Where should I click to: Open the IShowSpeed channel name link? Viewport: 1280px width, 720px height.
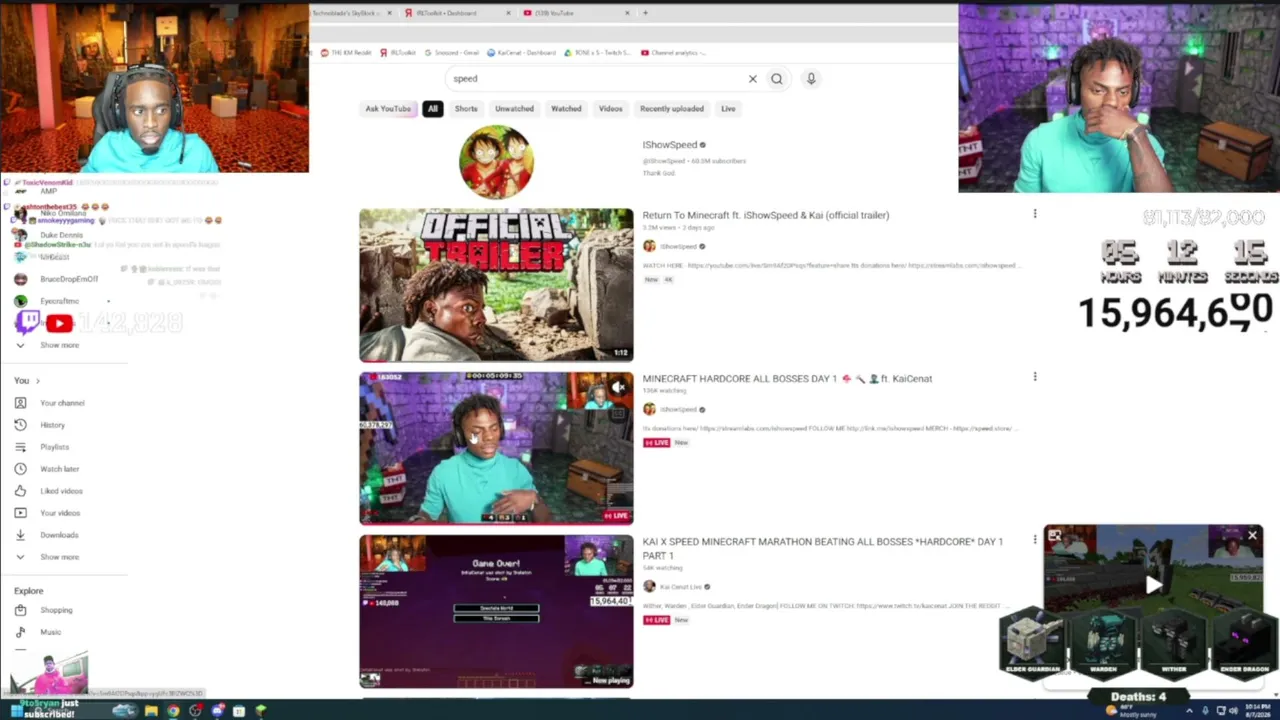[670, 145]
